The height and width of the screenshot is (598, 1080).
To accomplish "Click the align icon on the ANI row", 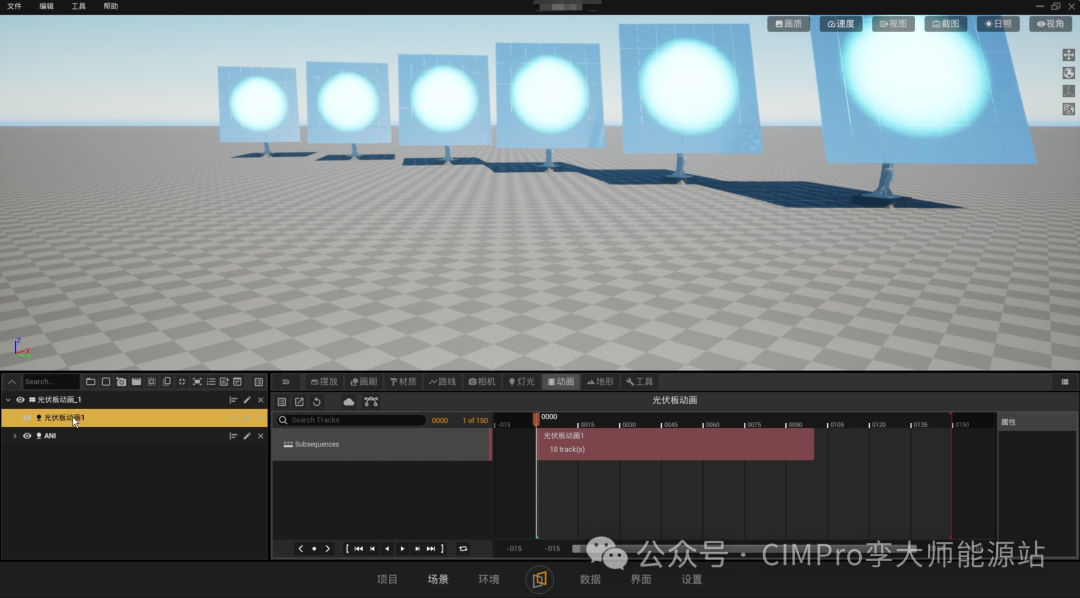I will tap(233, 436).
